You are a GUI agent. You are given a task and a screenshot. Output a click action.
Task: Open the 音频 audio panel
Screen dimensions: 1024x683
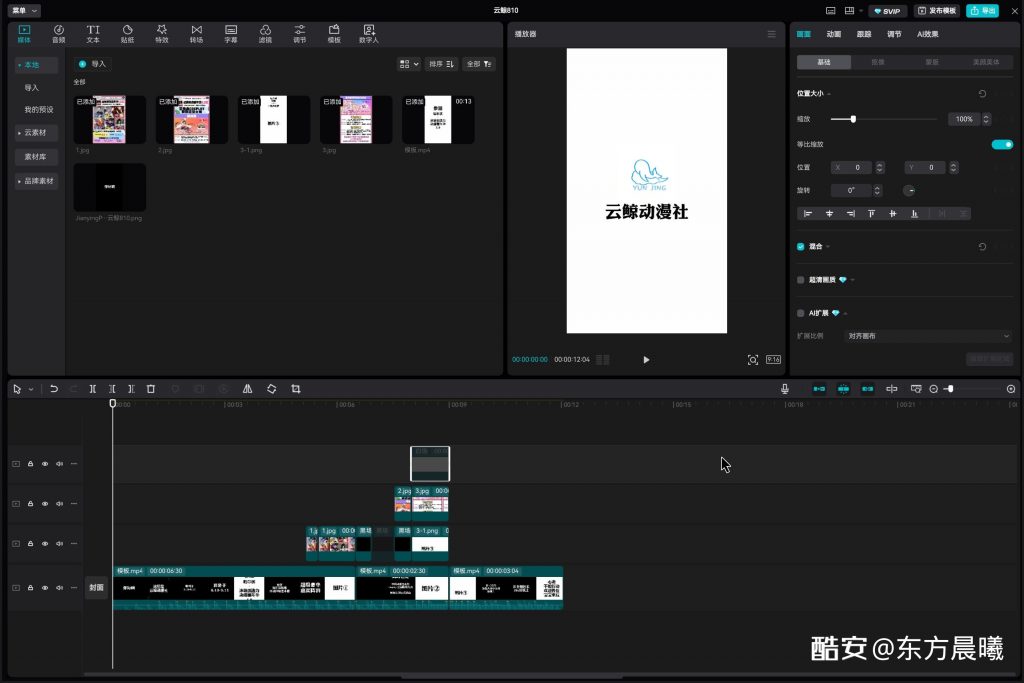click(x=59, y=34)
